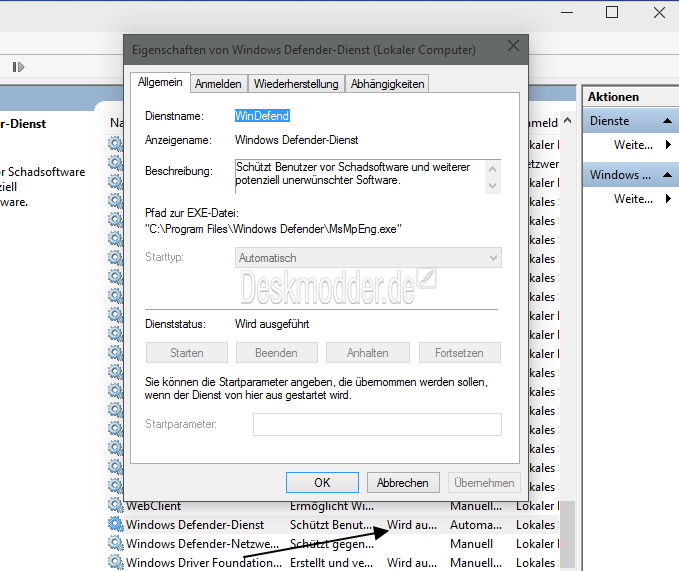This screenshot has height=571, width=679.
Task: Close the Eigenschaften dialog with the X
Action: point(513,46)
